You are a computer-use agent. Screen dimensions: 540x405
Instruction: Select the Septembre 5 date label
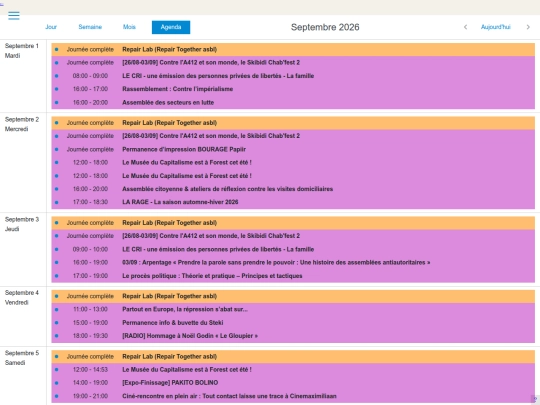coord(22,353)
